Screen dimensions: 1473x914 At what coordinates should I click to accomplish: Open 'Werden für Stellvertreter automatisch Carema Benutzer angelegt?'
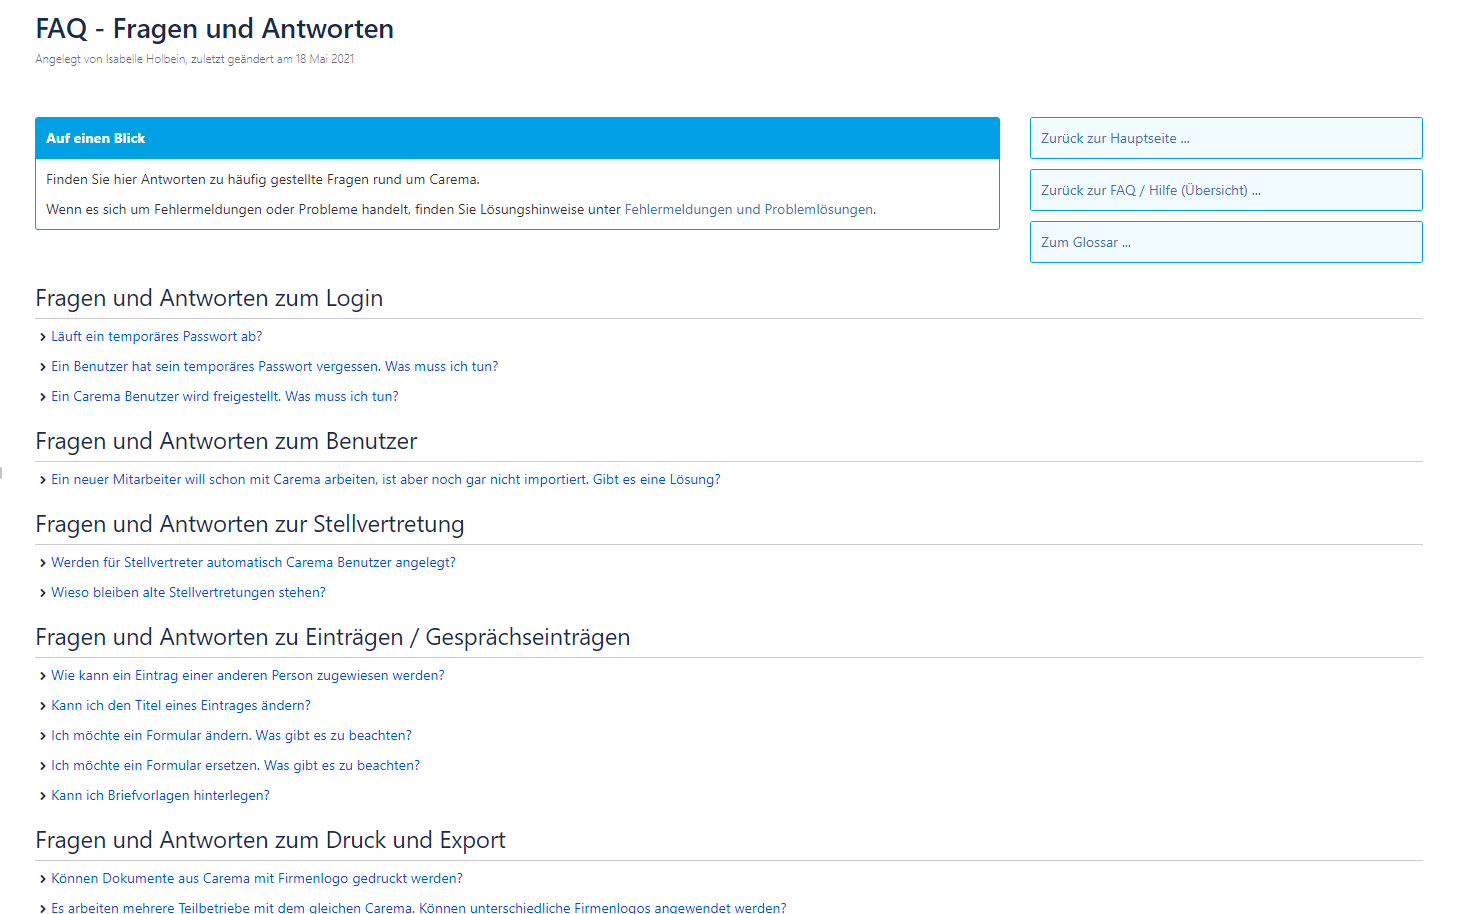coord(254,563)
